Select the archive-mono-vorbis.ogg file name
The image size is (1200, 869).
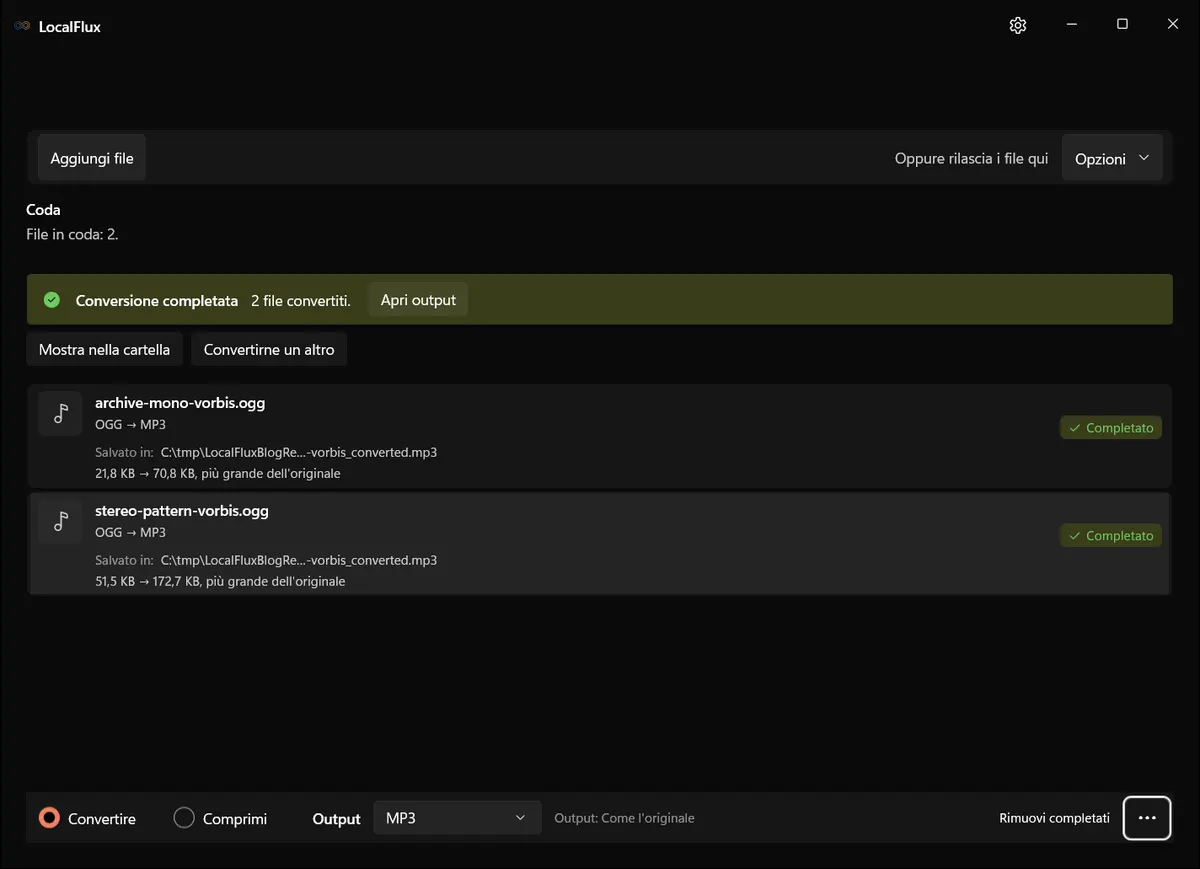click(x=180, y=403)
